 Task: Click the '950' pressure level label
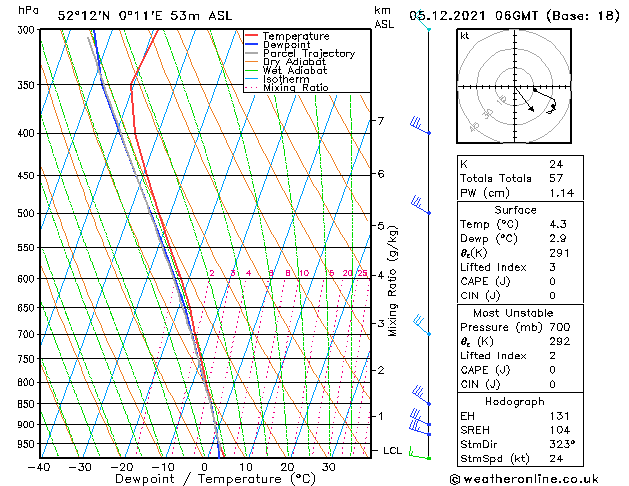click(28, 444)
